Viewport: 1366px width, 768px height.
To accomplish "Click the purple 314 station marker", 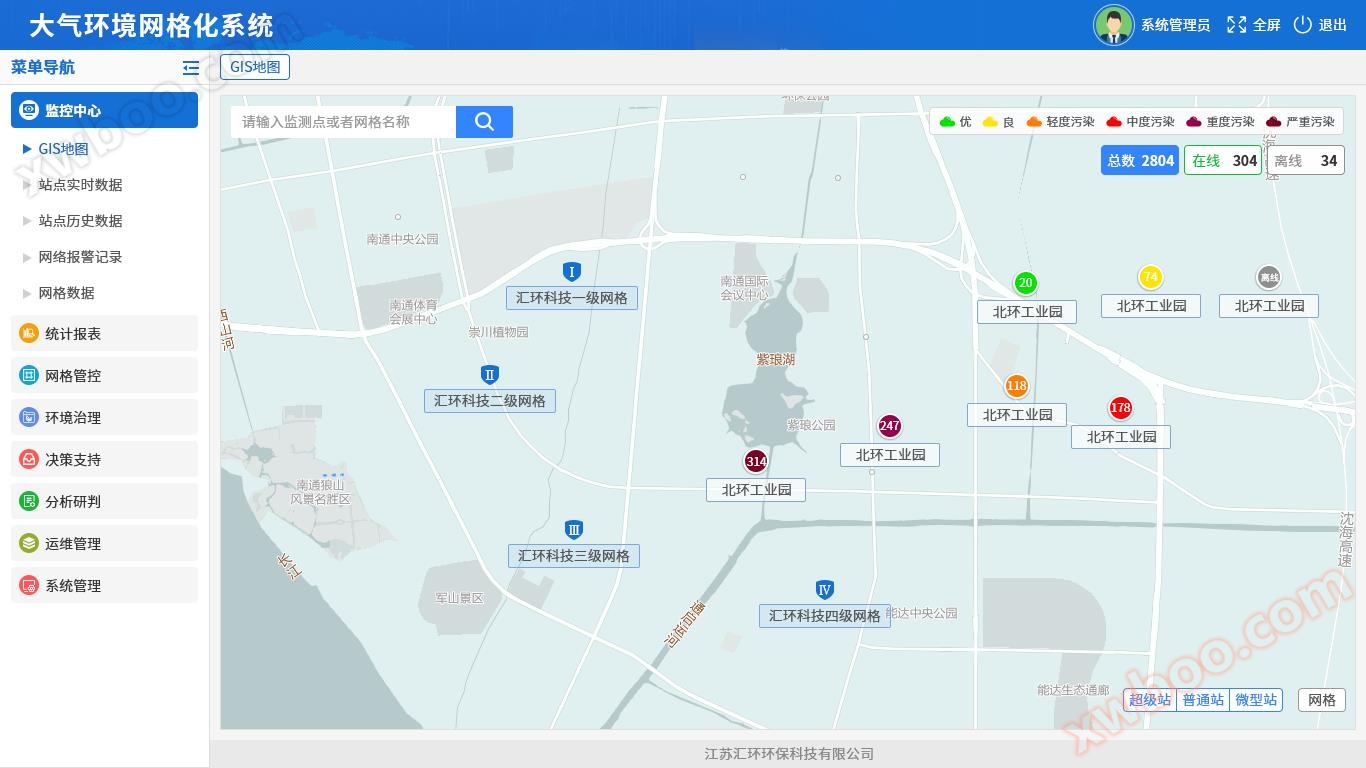I will click(756, 461).
